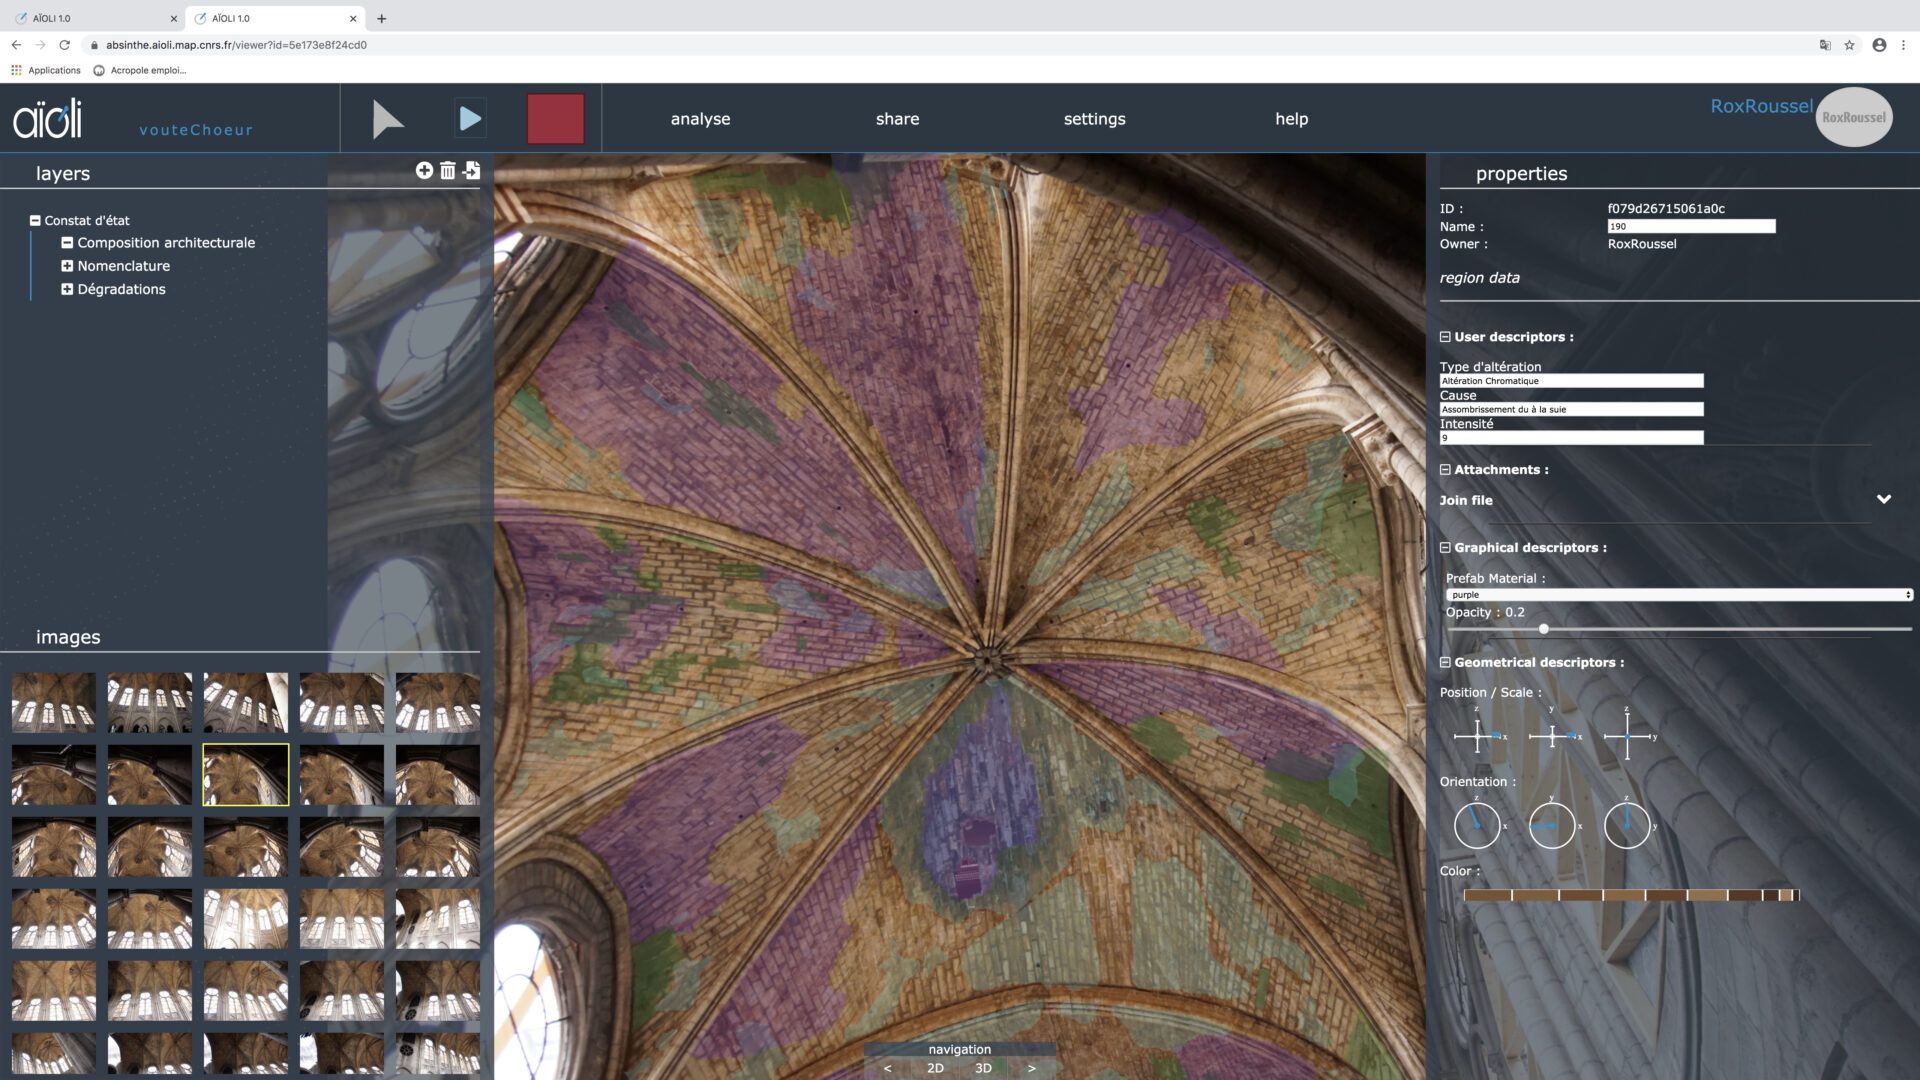Image resolution: width=1920 pixels, height=1080 pixels.
Task: Click the Opacity slider handle
Action: click(x=1544, y=629)
